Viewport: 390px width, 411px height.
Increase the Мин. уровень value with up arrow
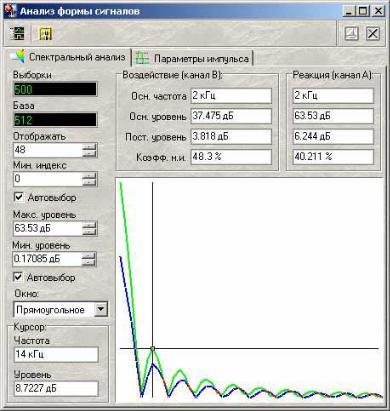click(89, 256)
